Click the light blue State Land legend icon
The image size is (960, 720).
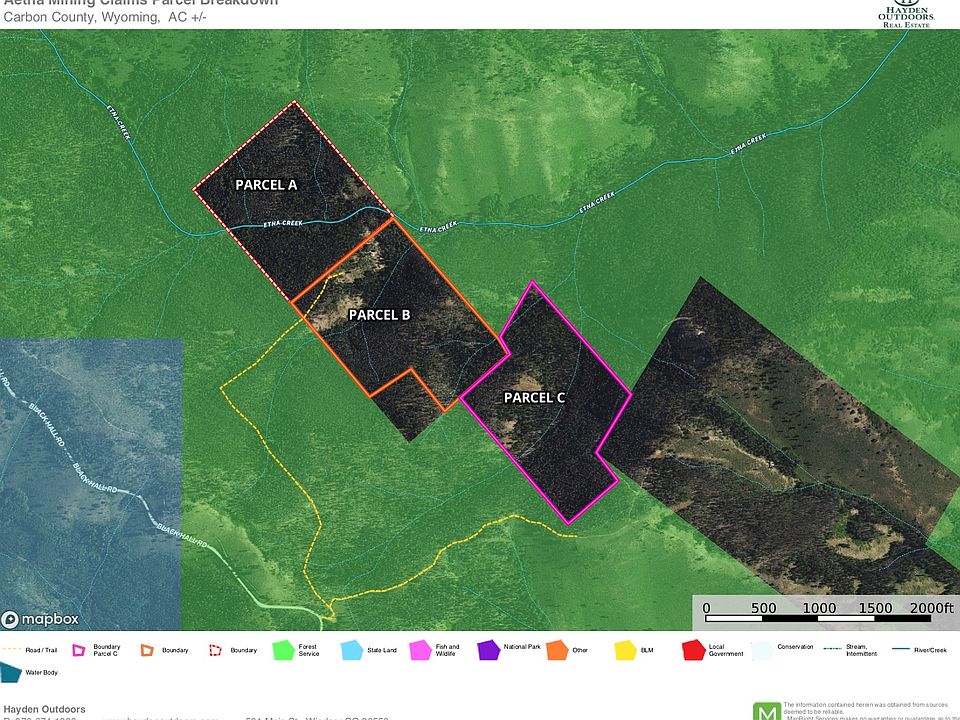(353, 651)
